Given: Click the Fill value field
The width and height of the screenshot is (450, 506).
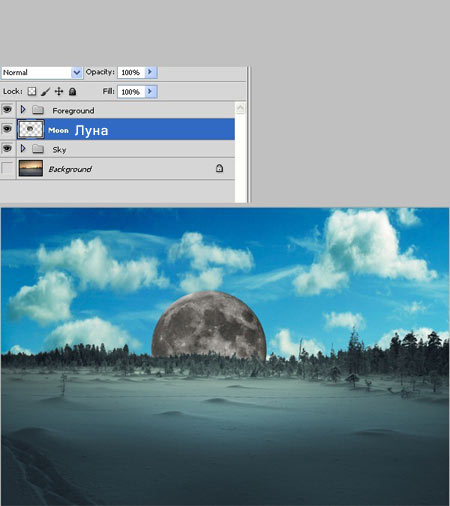Looking at the screenshot, I should pos(131,92).
